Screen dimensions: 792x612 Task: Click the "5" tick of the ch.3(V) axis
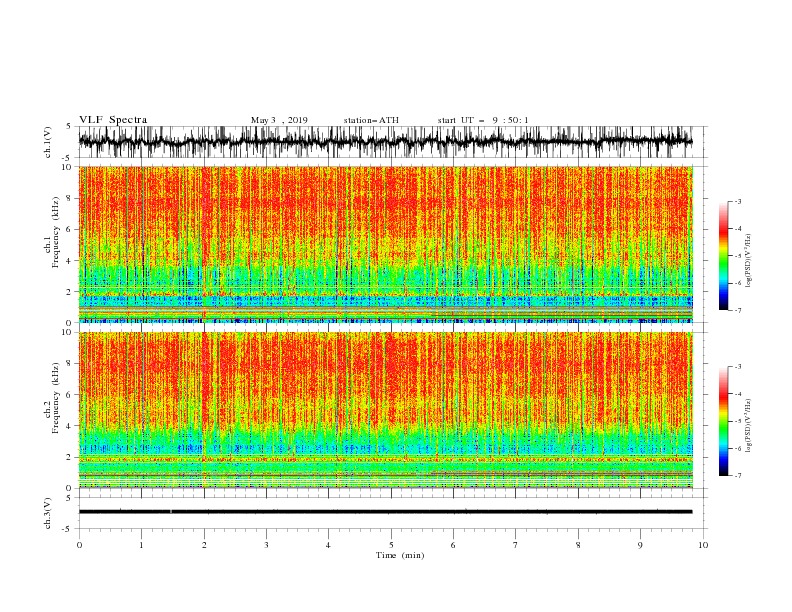(x=70, y=498)
